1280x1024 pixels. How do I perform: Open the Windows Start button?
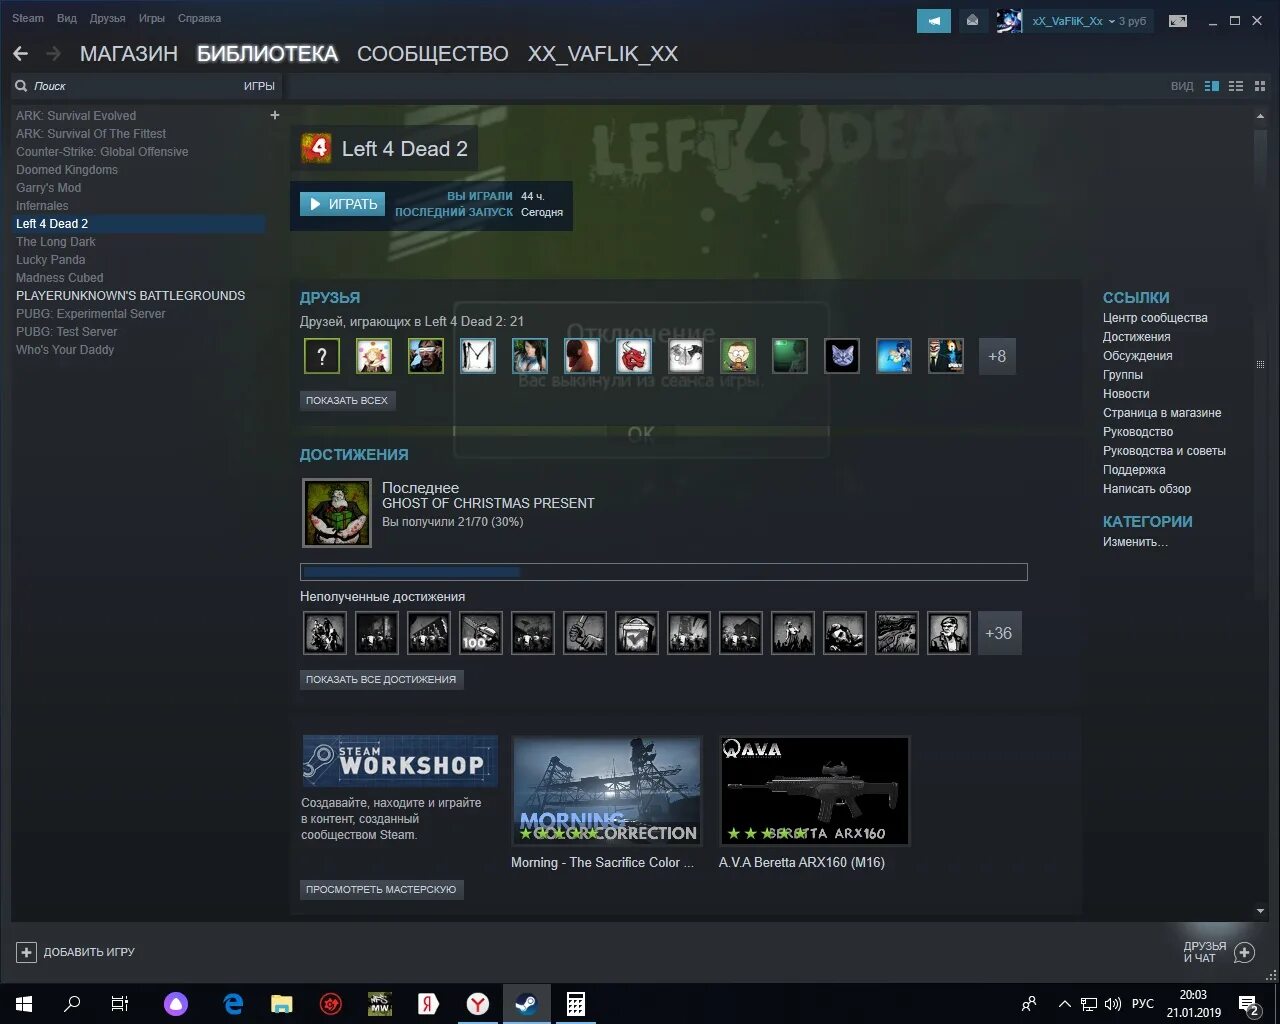click(24, 1004)
